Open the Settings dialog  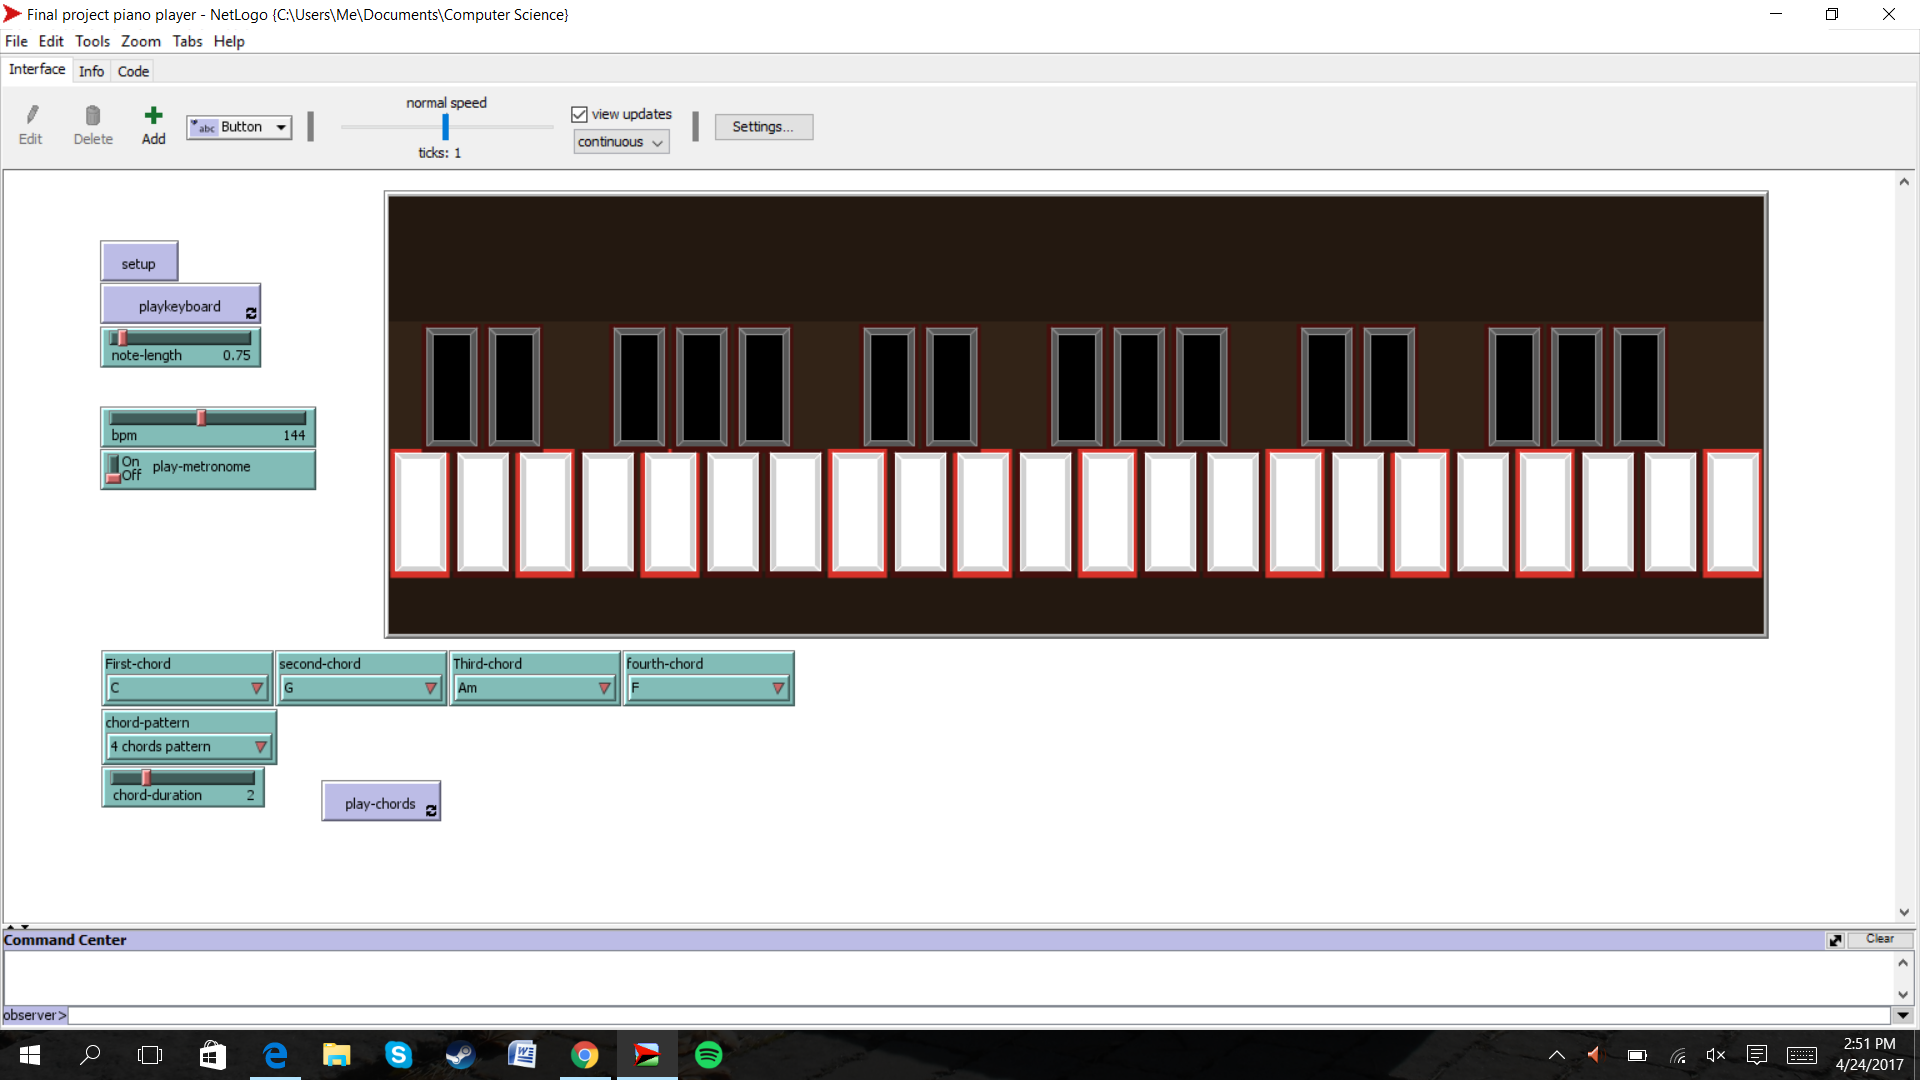(763, 127)
